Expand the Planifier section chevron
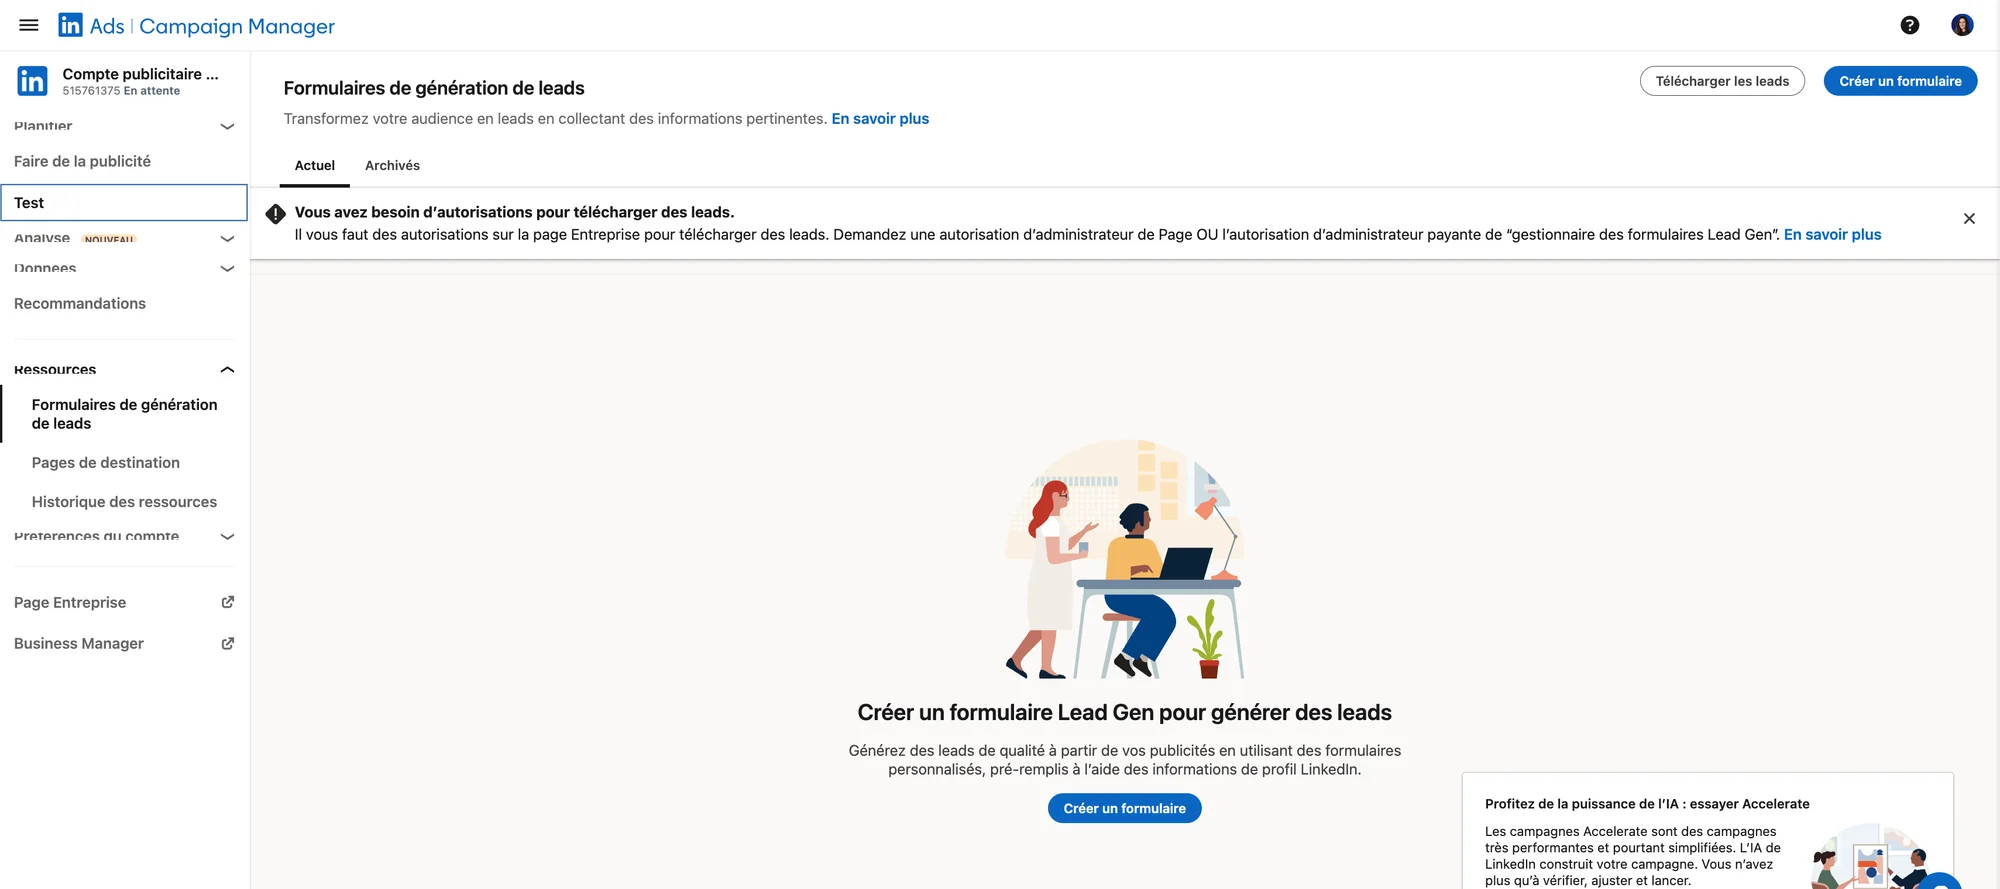 (x=227, y=126)
